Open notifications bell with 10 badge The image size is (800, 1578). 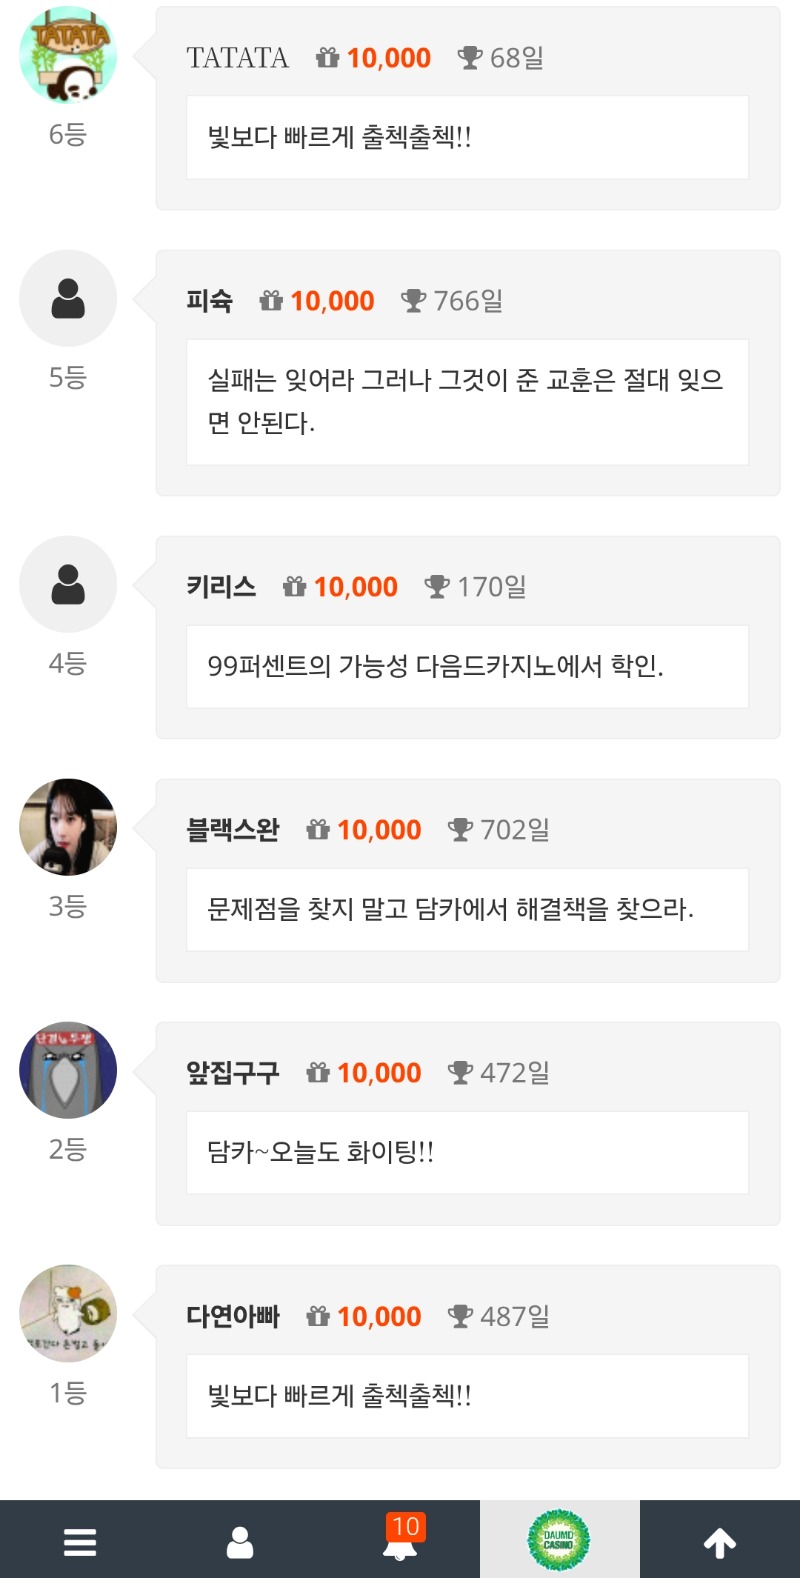point(401,1541)
